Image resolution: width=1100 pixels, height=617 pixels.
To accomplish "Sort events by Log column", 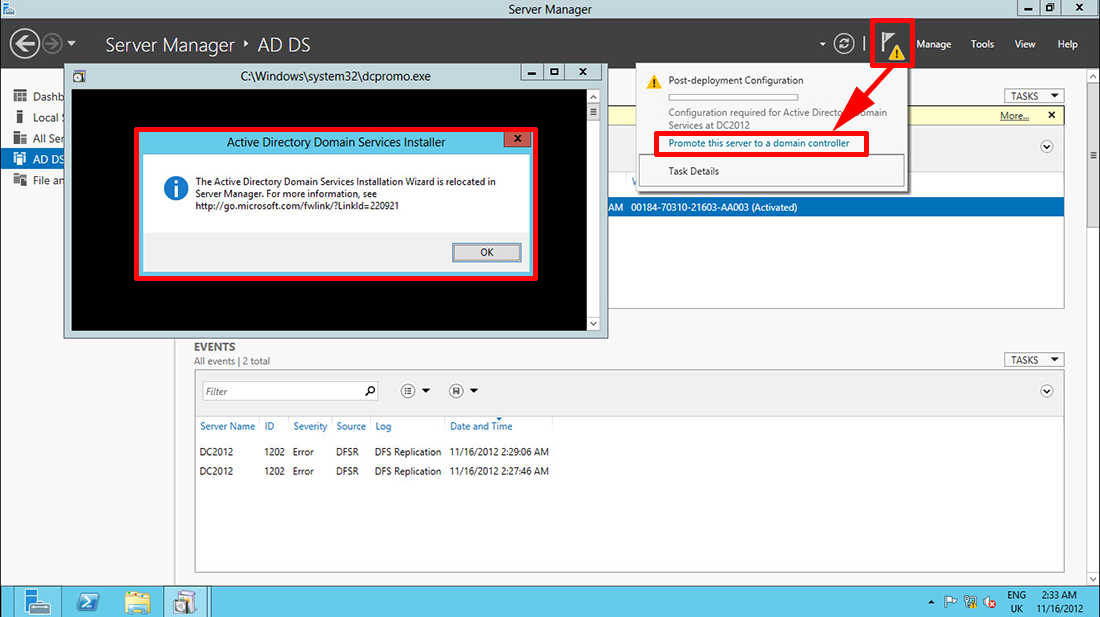I will pyautogui.click(x=383, y=426).
